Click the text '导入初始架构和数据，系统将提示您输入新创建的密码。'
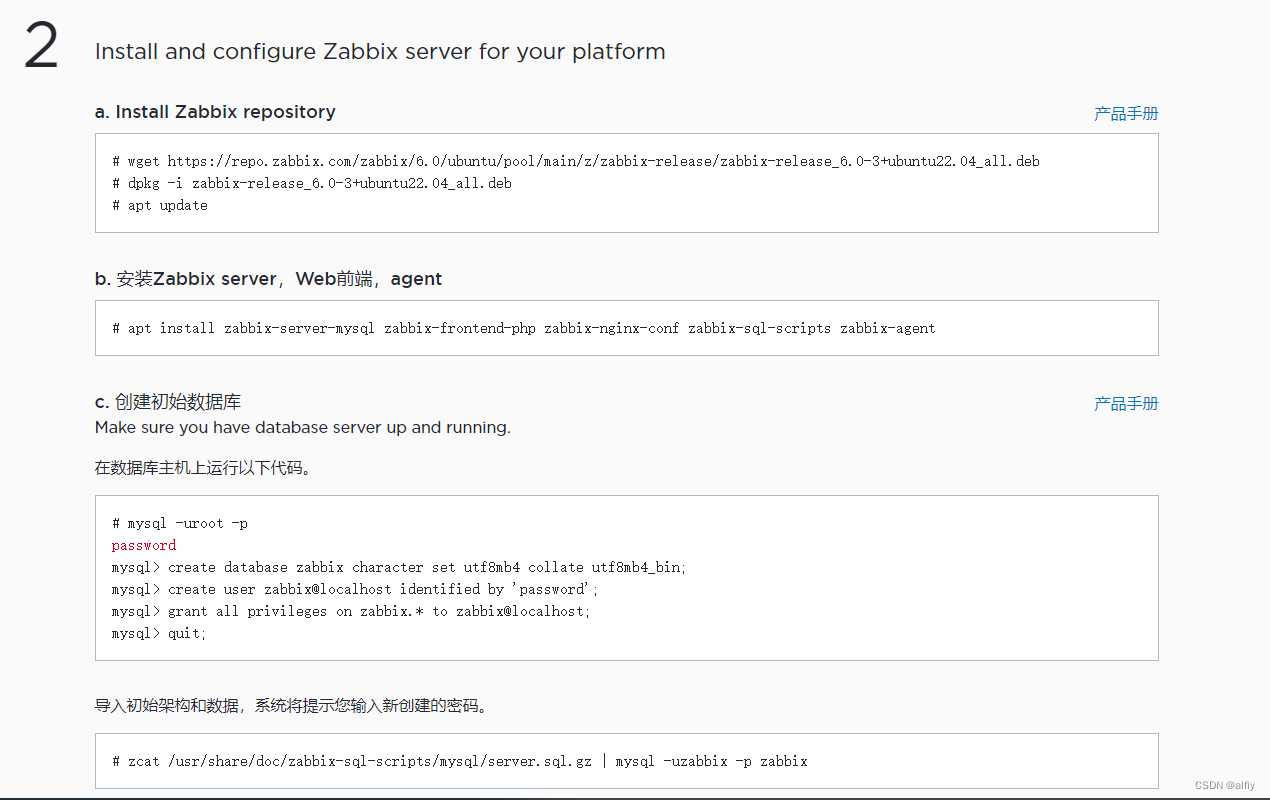The image size is (1270, 800). coord(292,706)
